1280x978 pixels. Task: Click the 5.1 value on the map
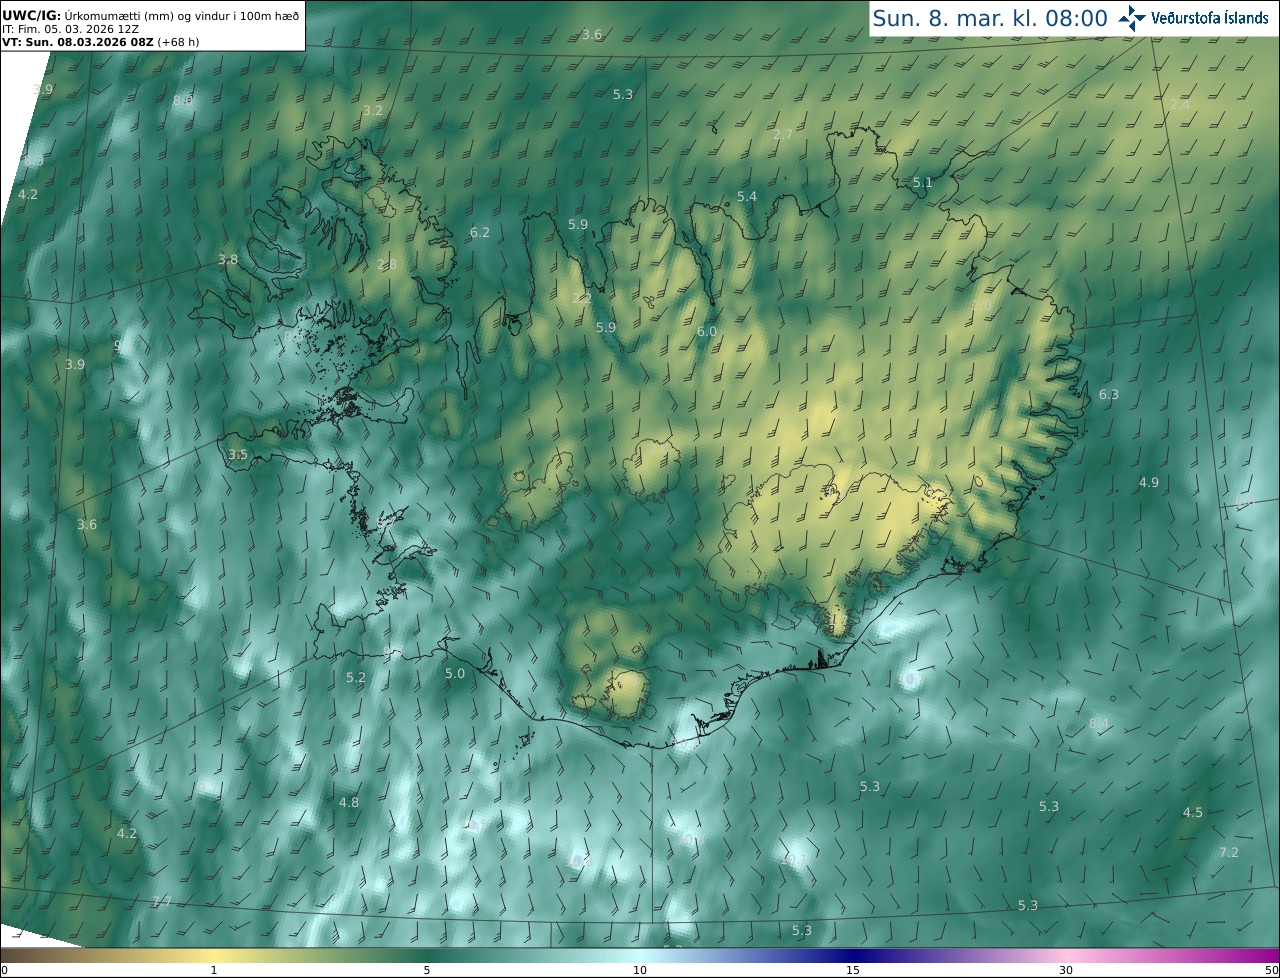(923, 183)
